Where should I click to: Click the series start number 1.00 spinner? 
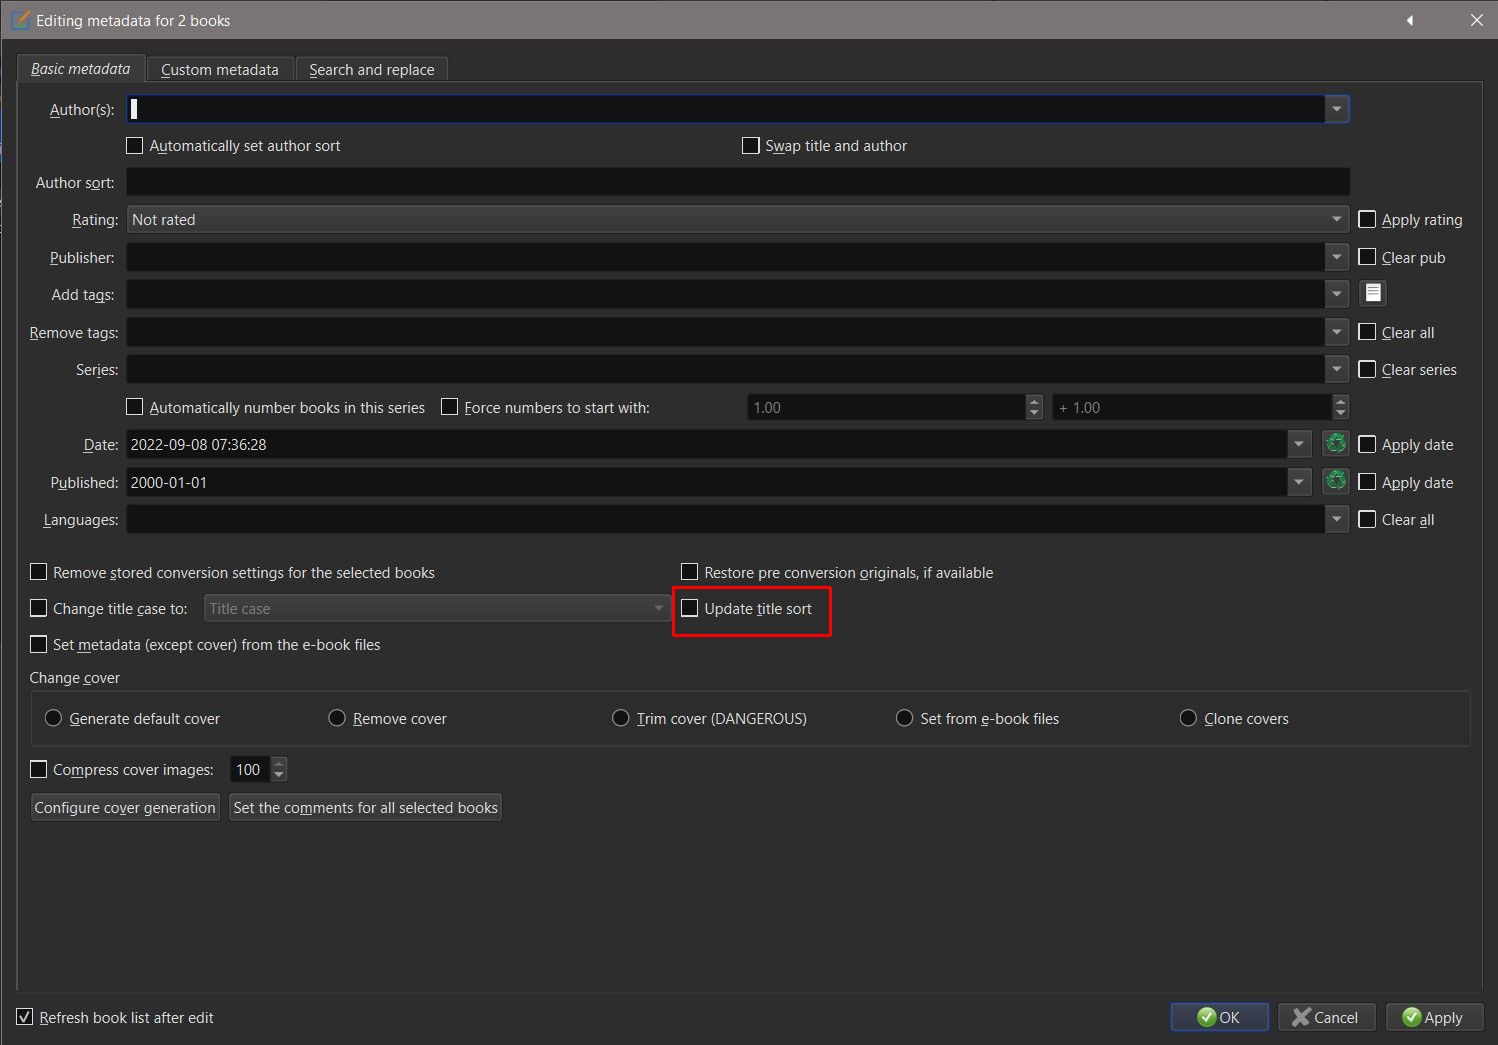[895, 407]
